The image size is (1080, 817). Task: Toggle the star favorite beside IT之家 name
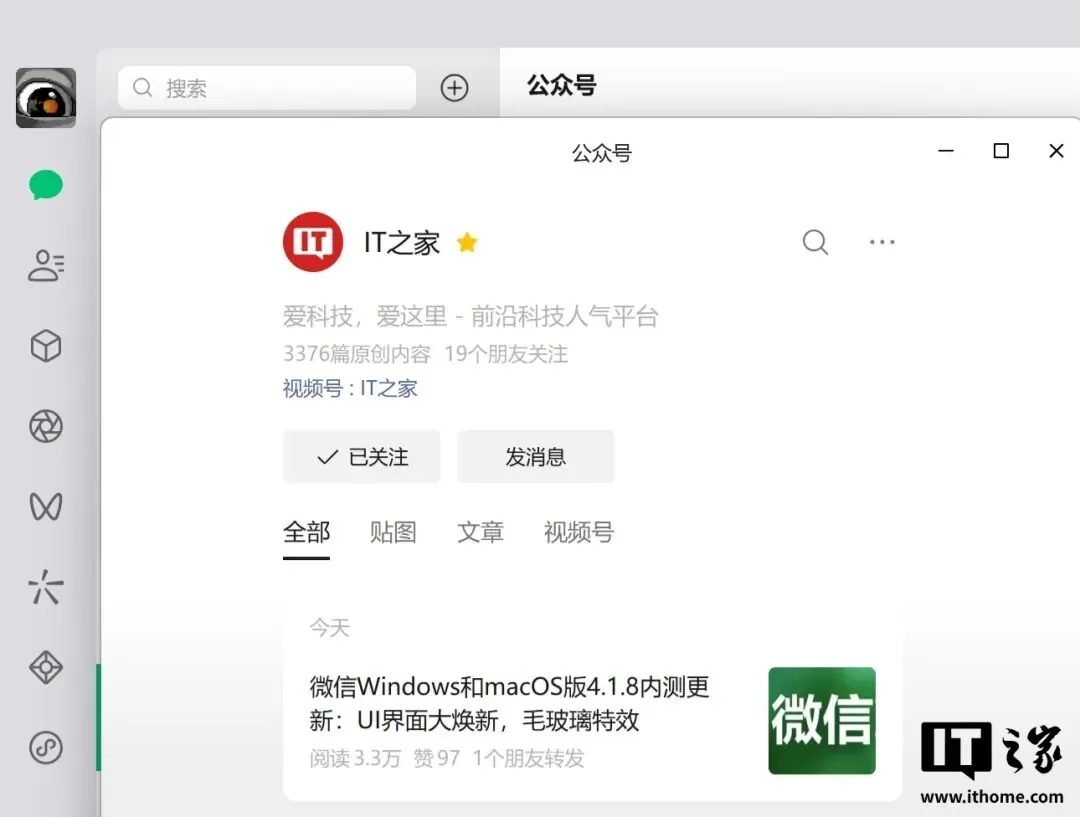tap(467, 242)
